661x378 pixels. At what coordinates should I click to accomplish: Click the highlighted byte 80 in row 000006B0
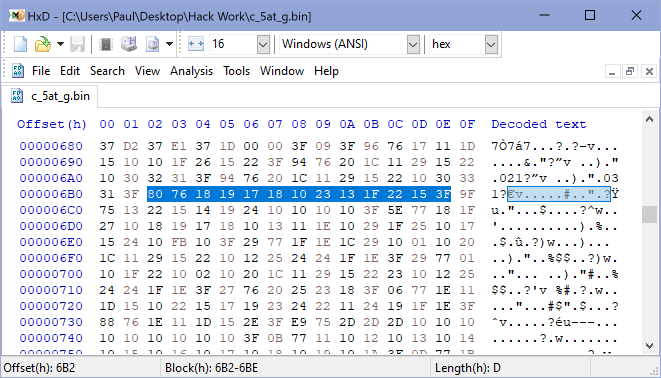tap(155, 194)
